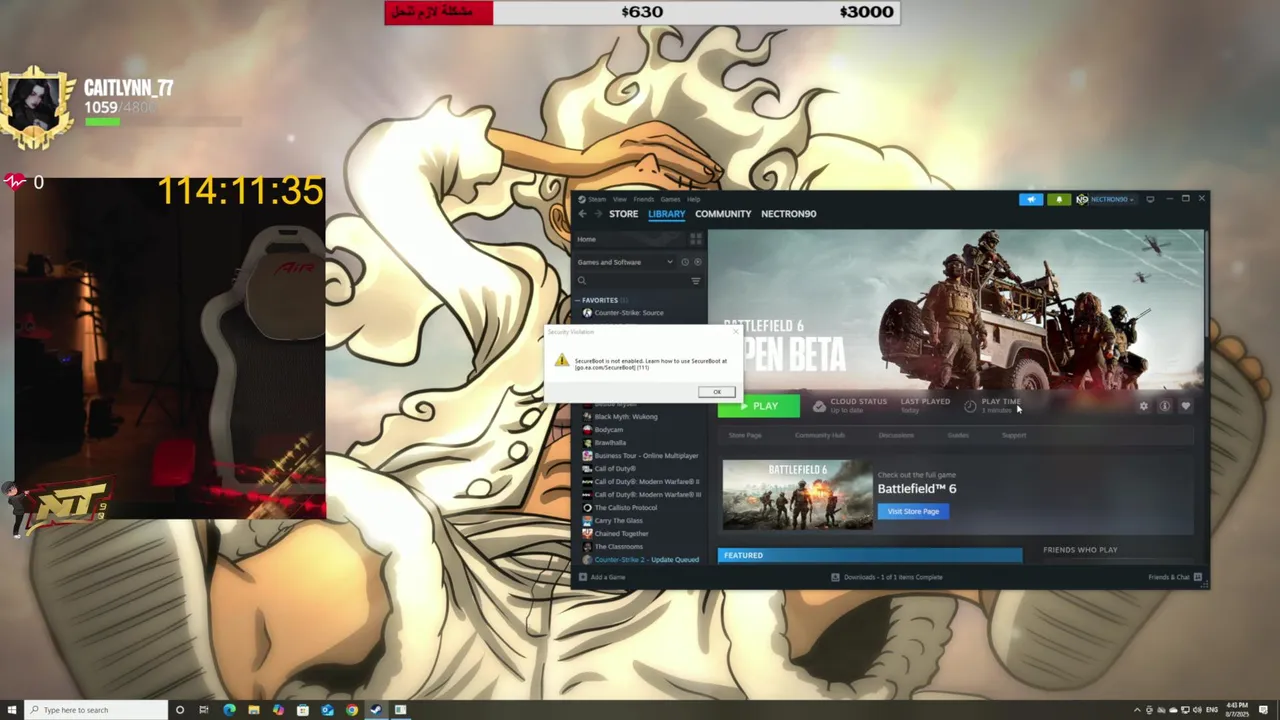Click the Battlefield 6 full game thumbnail
This screenshot has height=720, width=1280.
(x=797, y=495)
